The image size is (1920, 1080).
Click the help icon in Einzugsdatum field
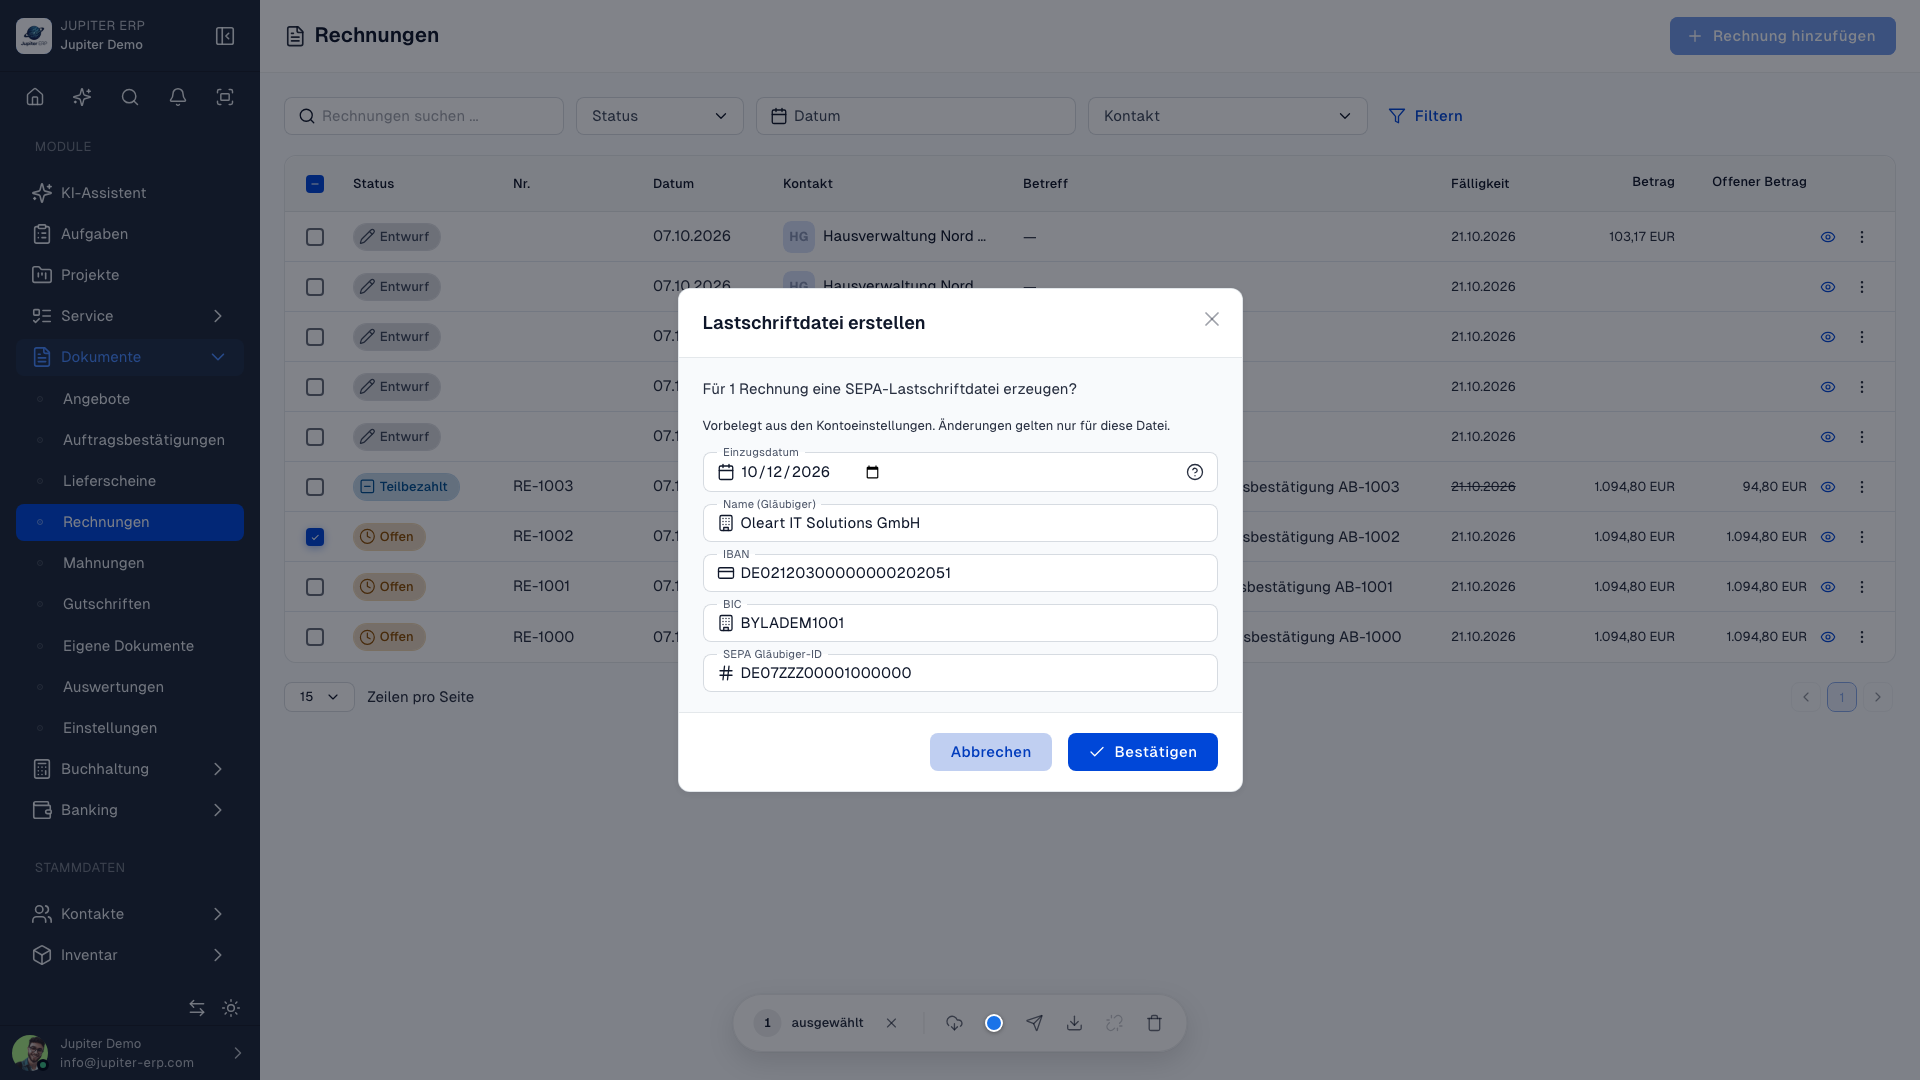[1195, 472]
